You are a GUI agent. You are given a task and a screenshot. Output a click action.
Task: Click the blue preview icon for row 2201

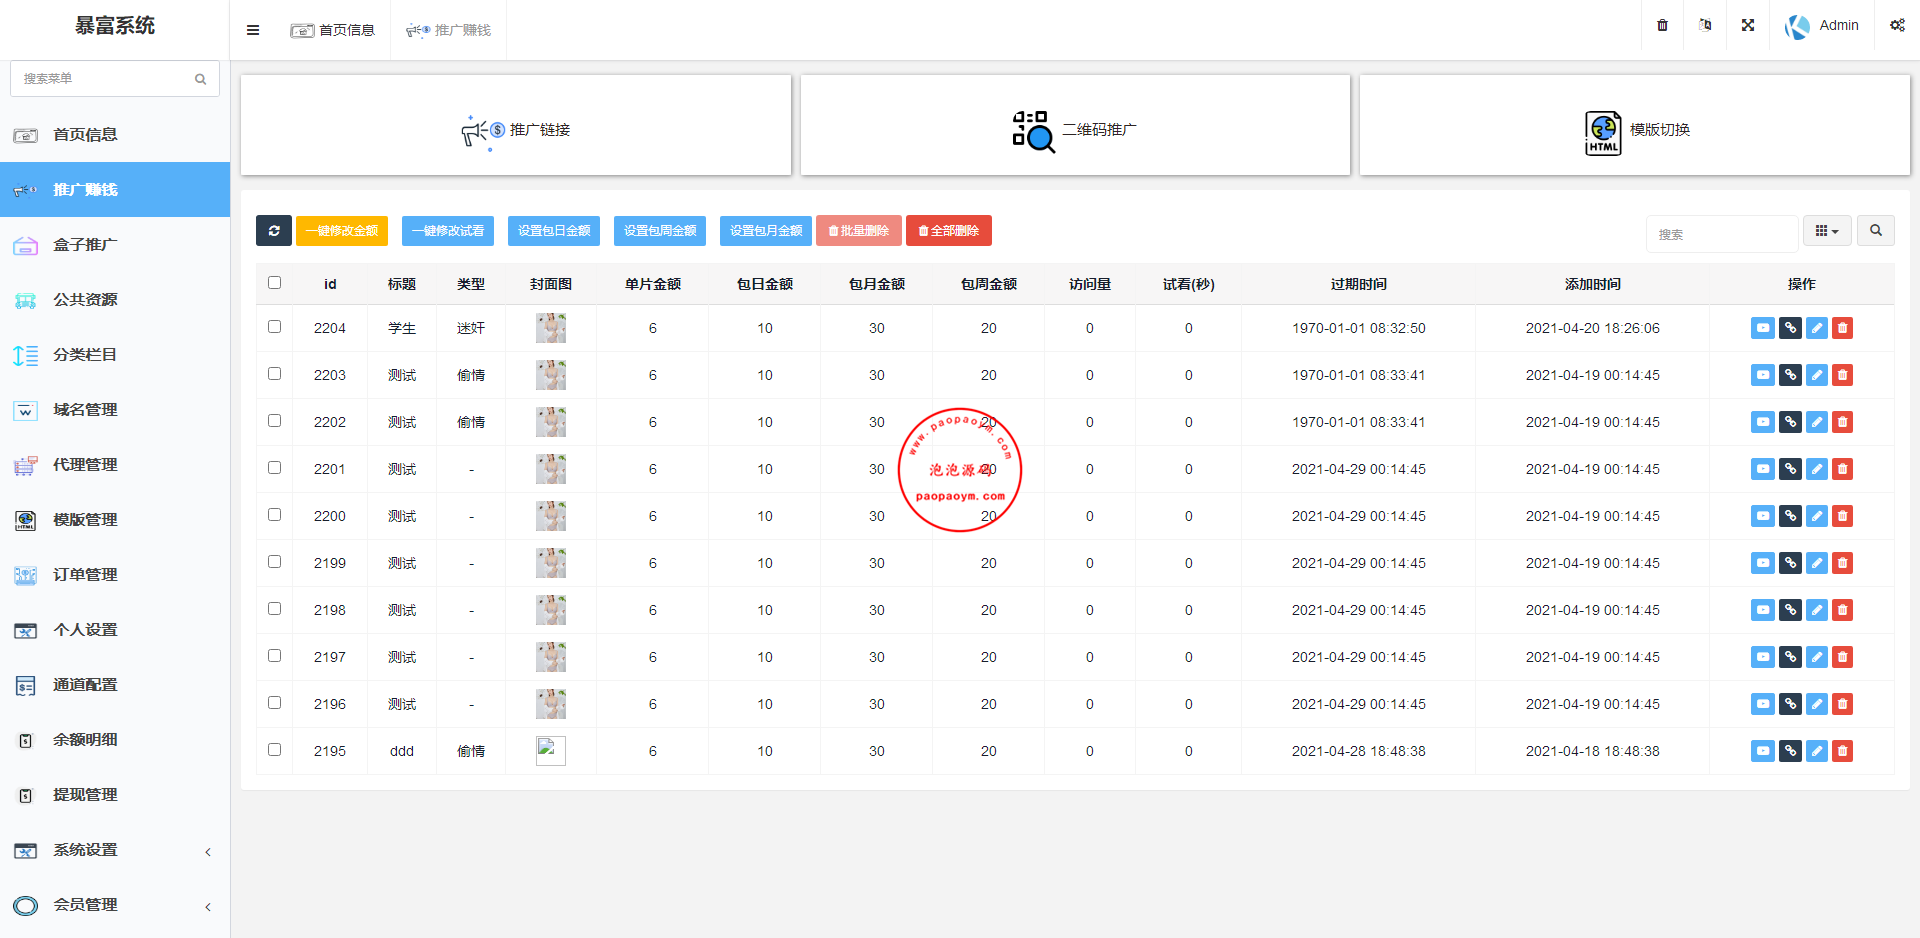(1762, 469)
